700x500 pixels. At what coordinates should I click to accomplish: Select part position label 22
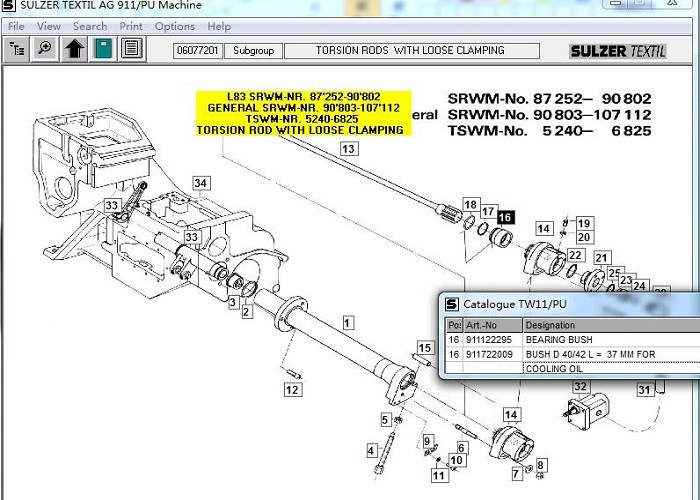(575, 255)
